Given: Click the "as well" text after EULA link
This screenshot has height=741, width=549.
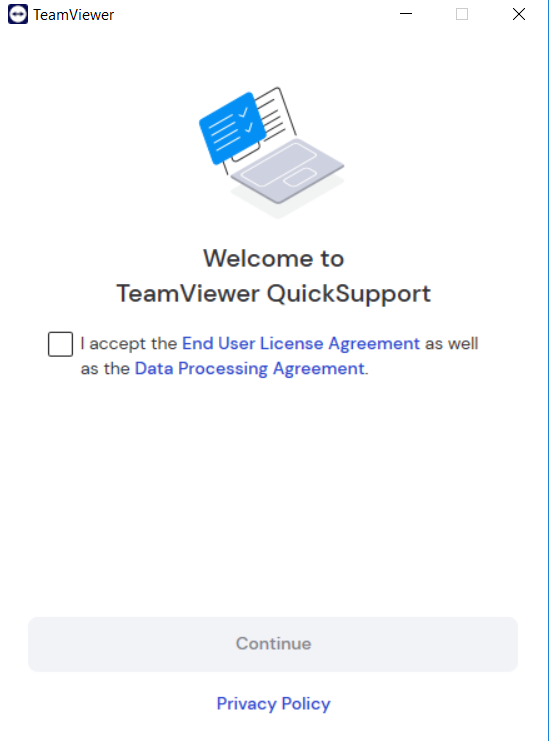Looking at the screenshot, I should (452, 344).
